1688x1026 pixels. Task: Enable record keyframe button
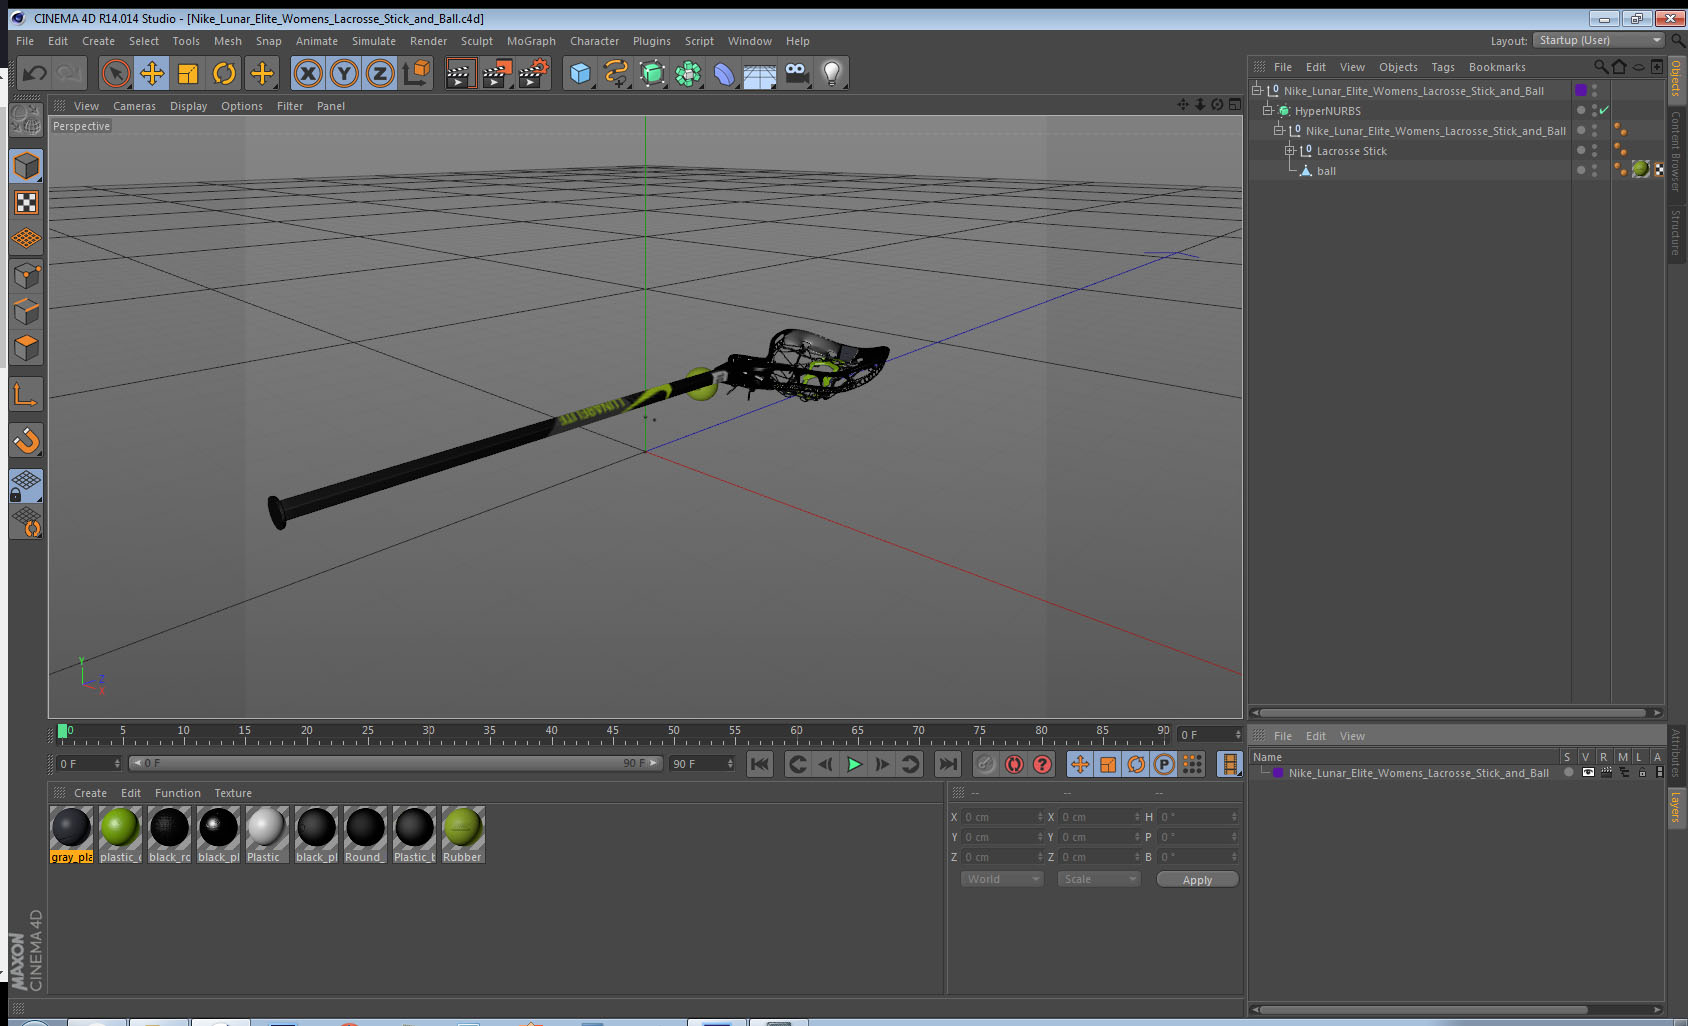tap(986, 764)
